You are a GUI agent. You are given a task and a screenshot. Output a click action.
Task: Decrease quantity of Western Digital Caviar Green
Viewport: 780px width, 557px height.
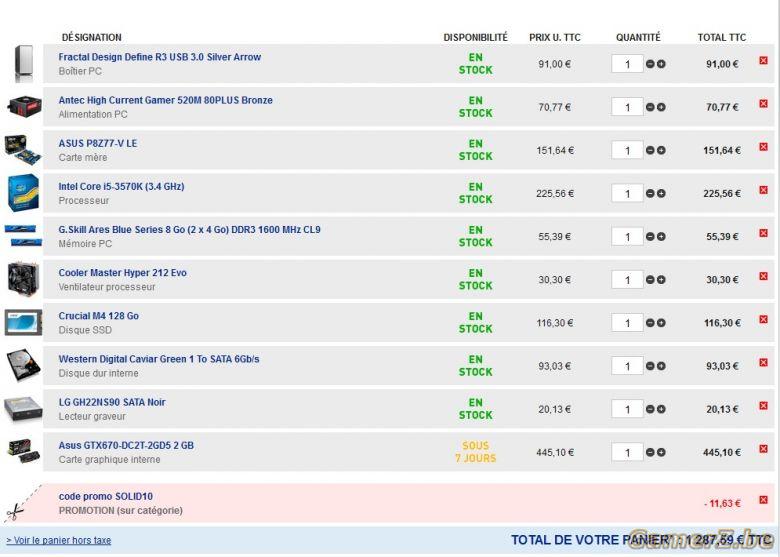(650, 367)
